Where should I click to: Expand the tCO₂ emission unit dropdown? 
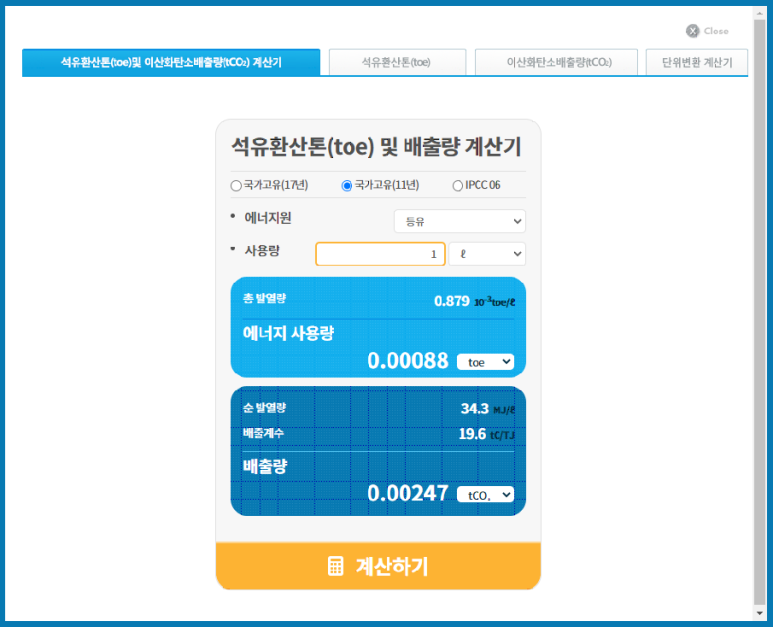[485, 494]
